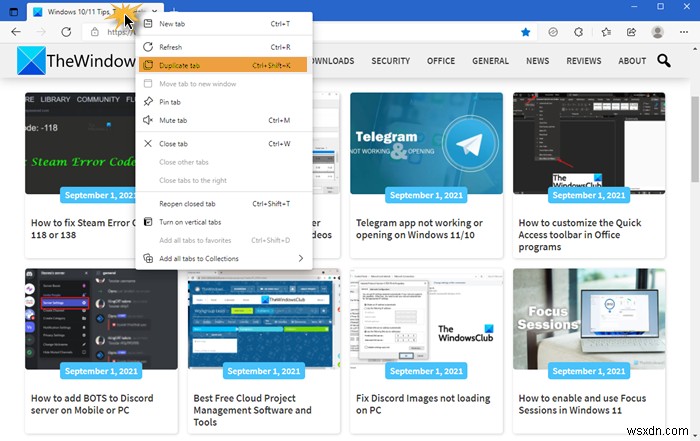
Task: Click the share icon in toolbar
Action: coord(631,32)
